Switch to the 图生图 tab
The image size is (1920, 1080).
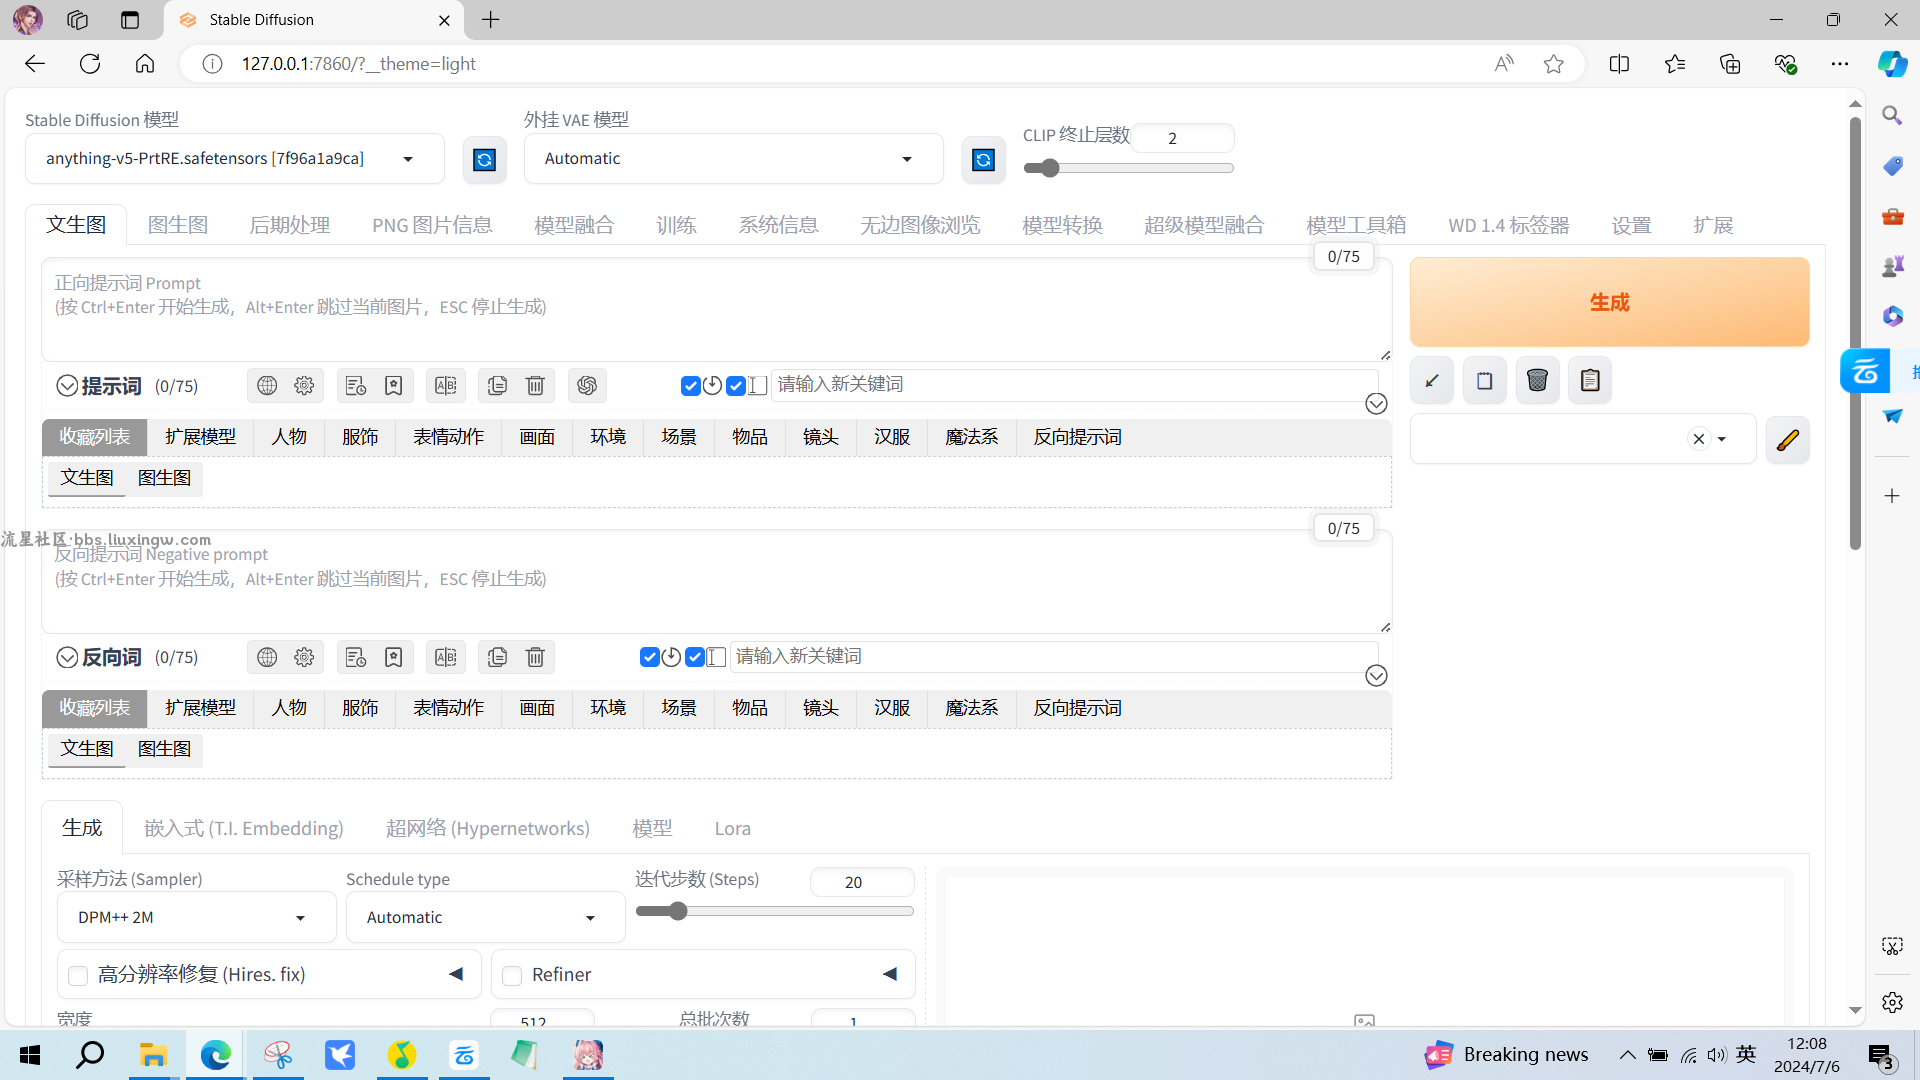177,224
